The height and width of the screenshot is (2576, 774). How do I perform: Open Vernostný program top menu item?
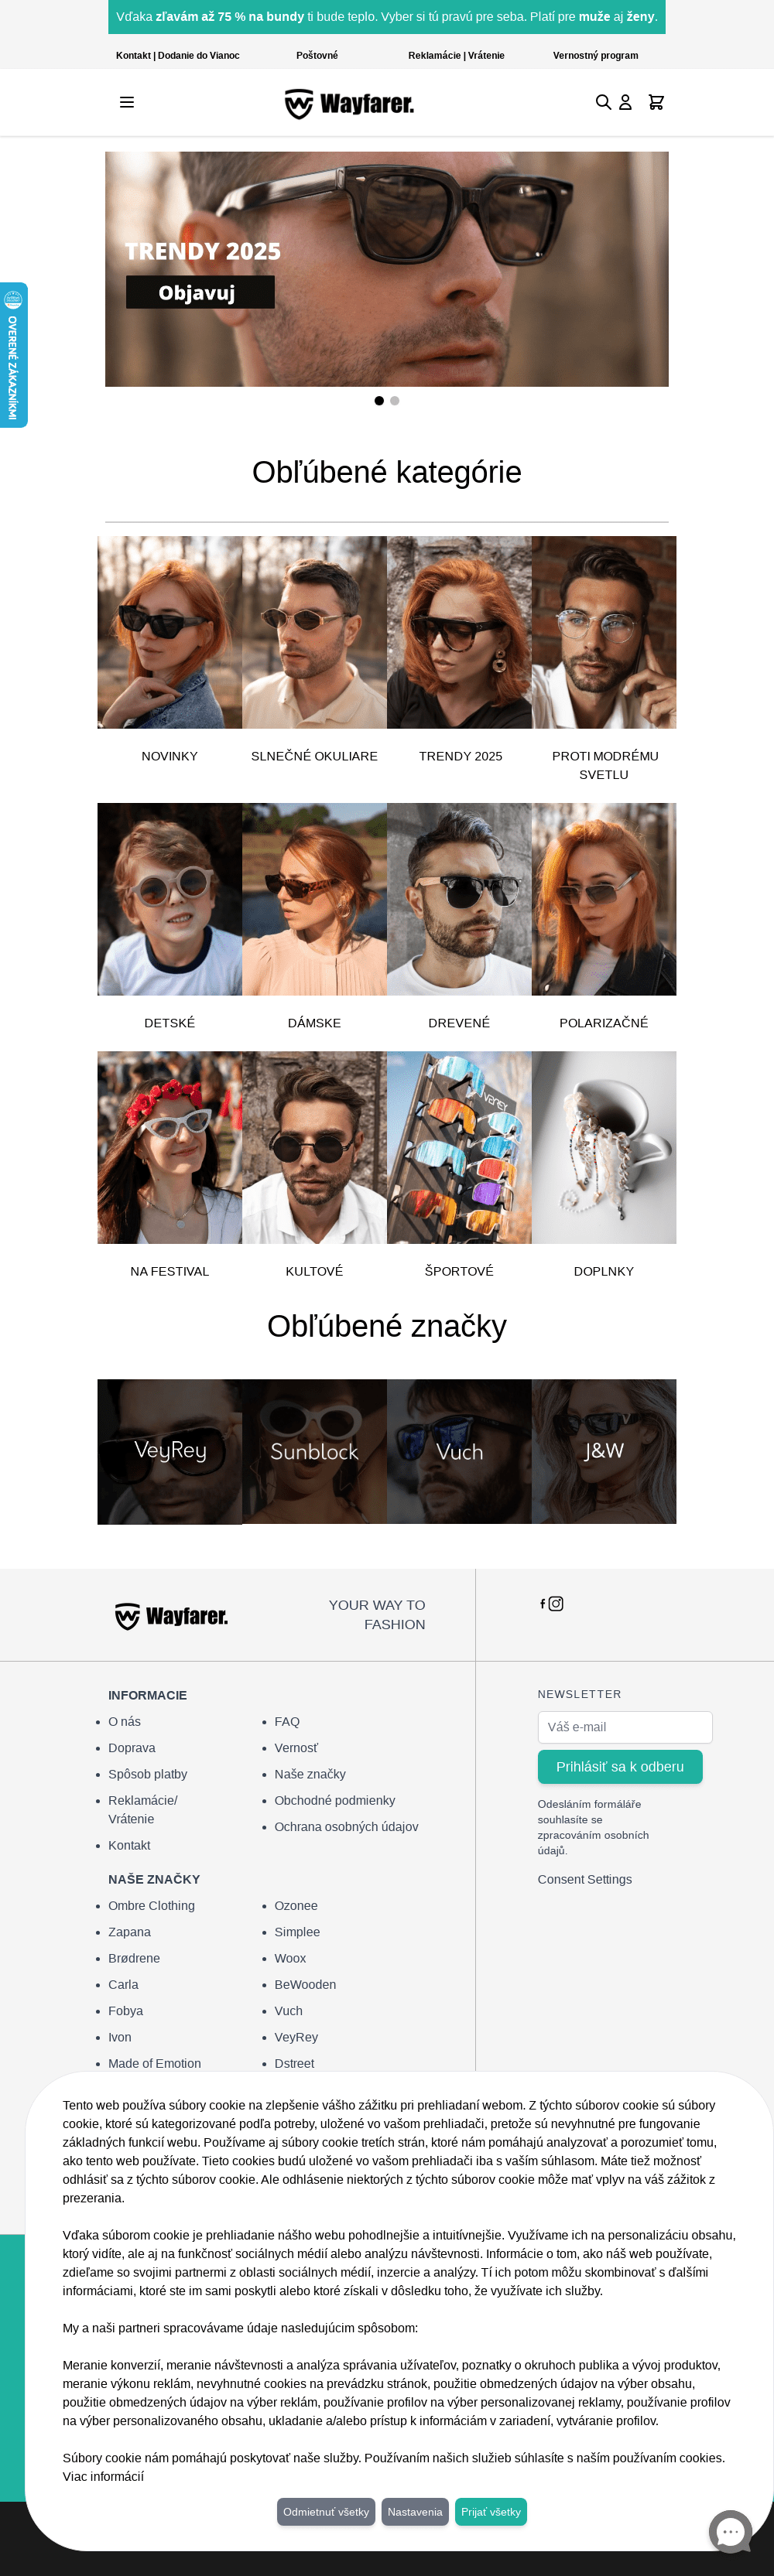pyautogui.click(x=595, y=56)
